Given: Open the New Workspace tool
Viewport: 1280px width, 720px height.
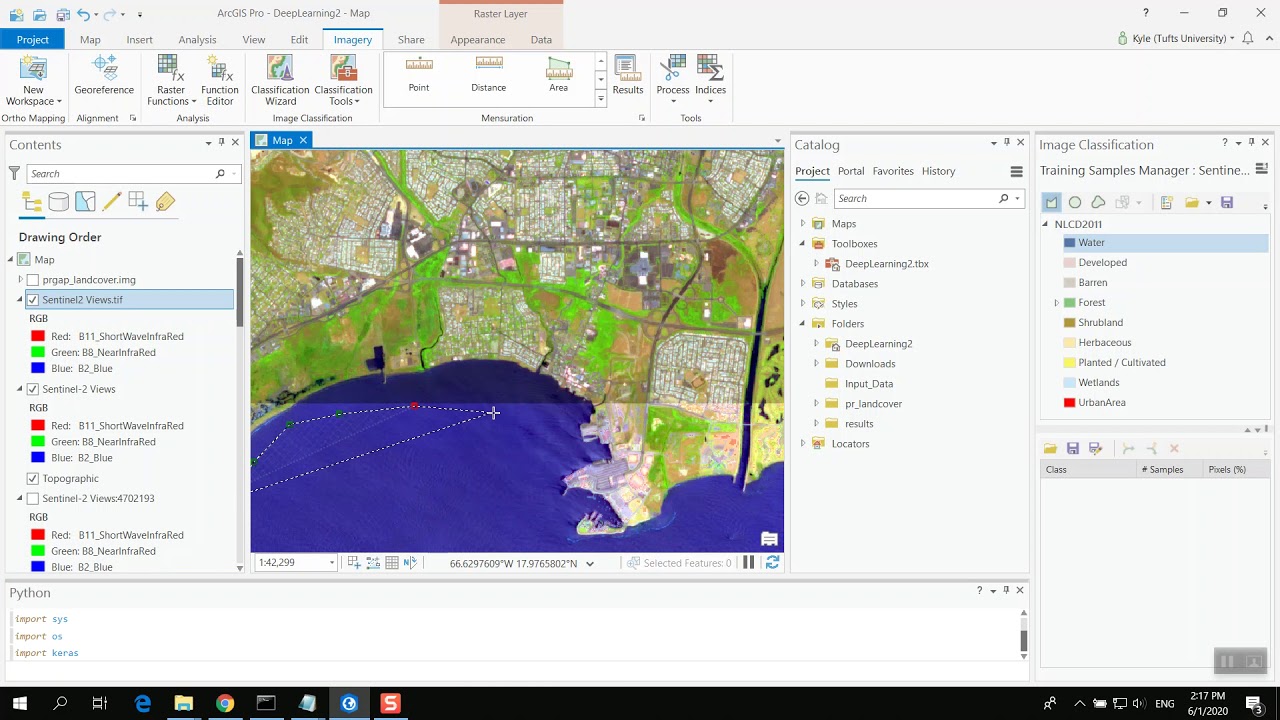Looking at the screenshot, I should pyautogui.click(x=33, y=81).
